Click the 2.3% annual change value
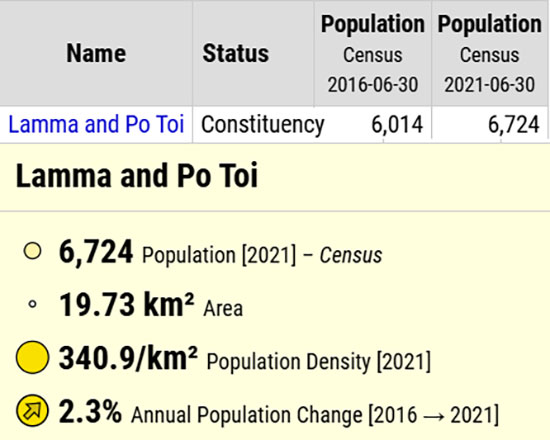 [90, 411]
